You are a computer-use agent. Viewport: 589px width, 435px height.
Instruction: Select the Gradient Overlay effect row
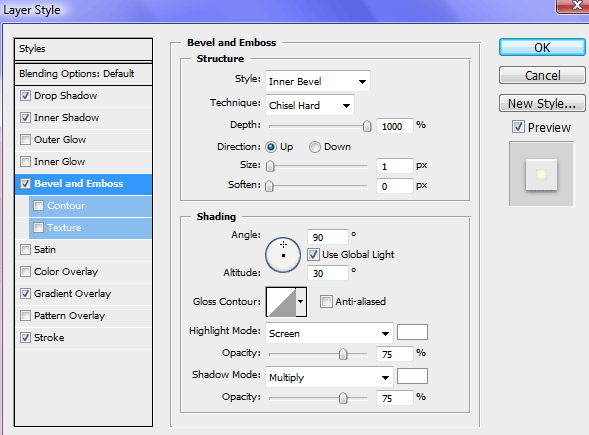coord(83,293)
